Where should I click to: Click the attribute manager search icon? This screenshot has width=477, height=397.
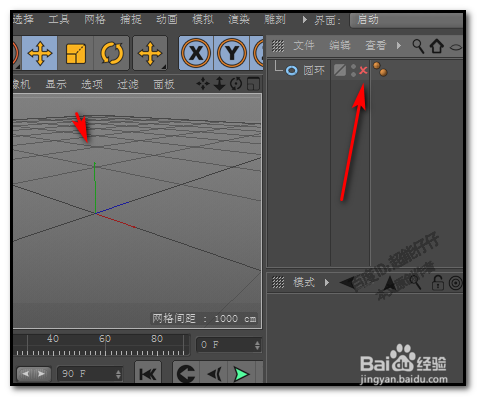click(415, 283)
